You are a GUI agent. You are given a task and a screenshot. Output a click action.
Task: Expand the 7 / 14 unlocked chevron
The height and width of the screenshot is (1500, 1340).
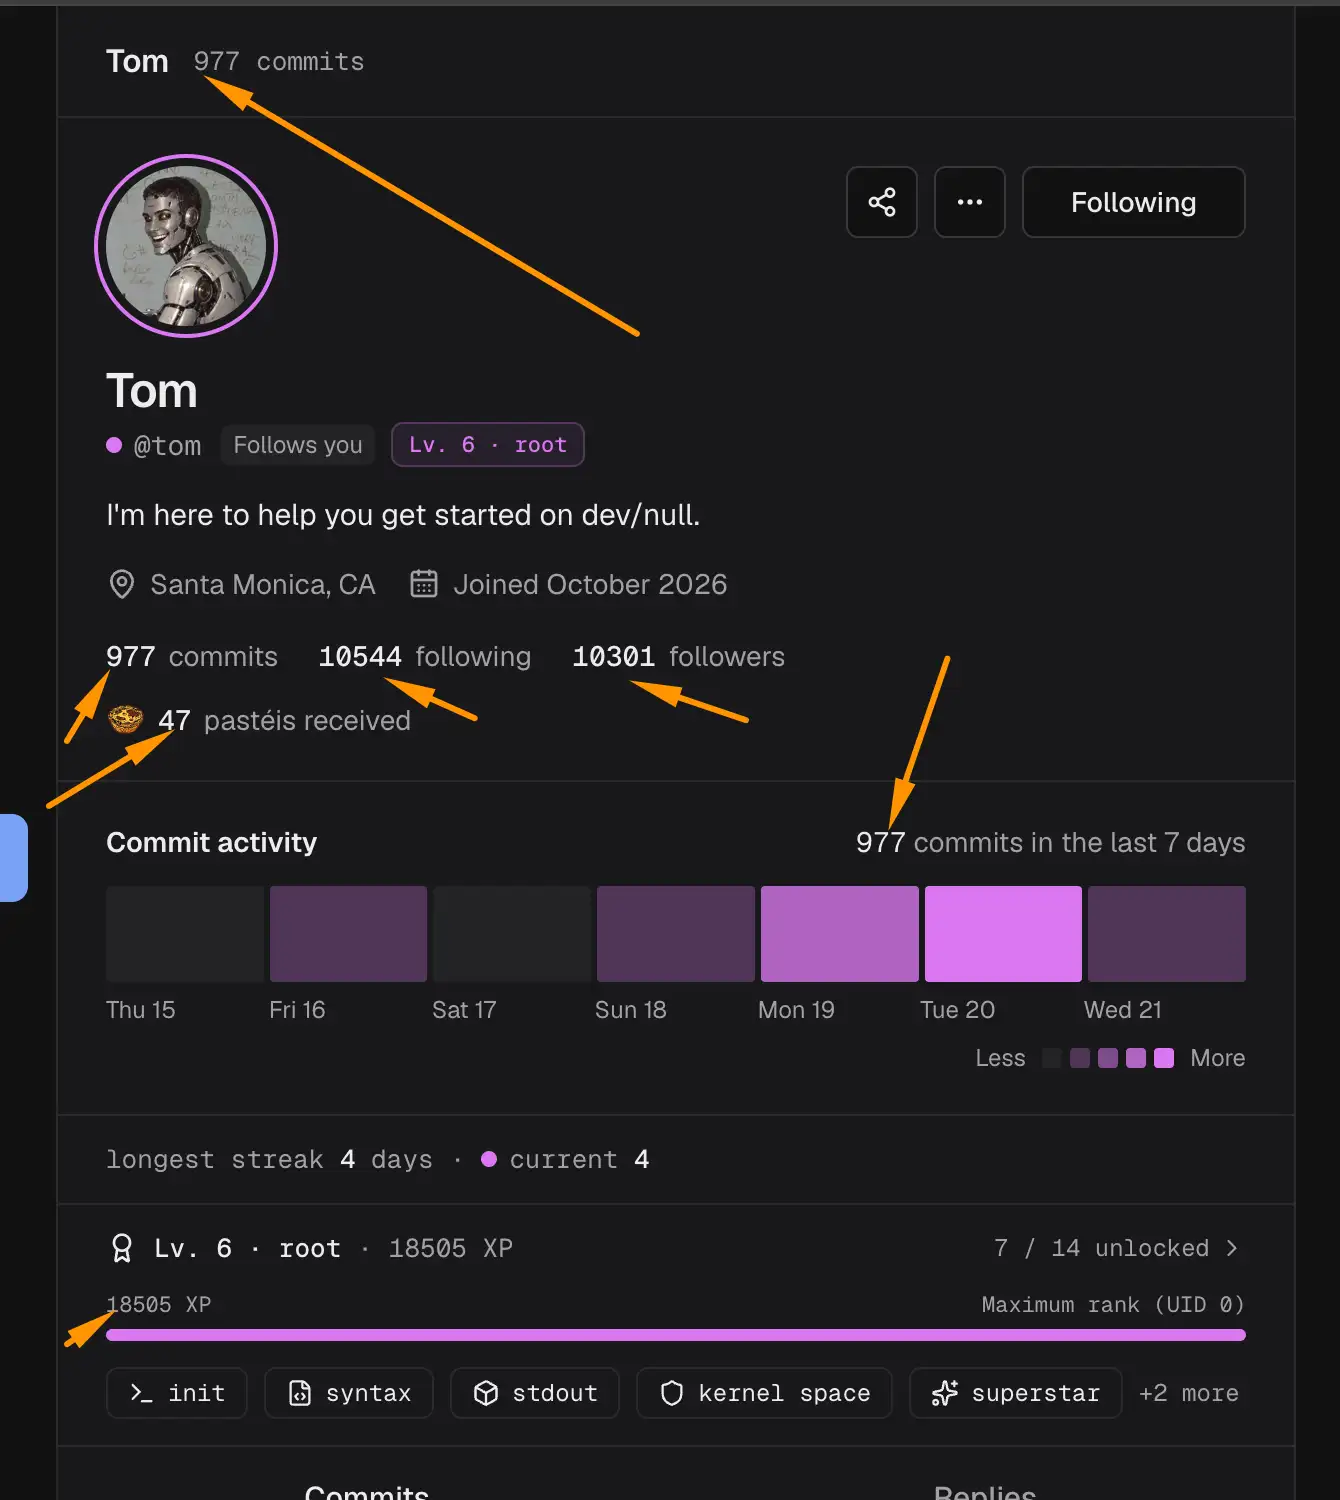coord(1232,1248)
